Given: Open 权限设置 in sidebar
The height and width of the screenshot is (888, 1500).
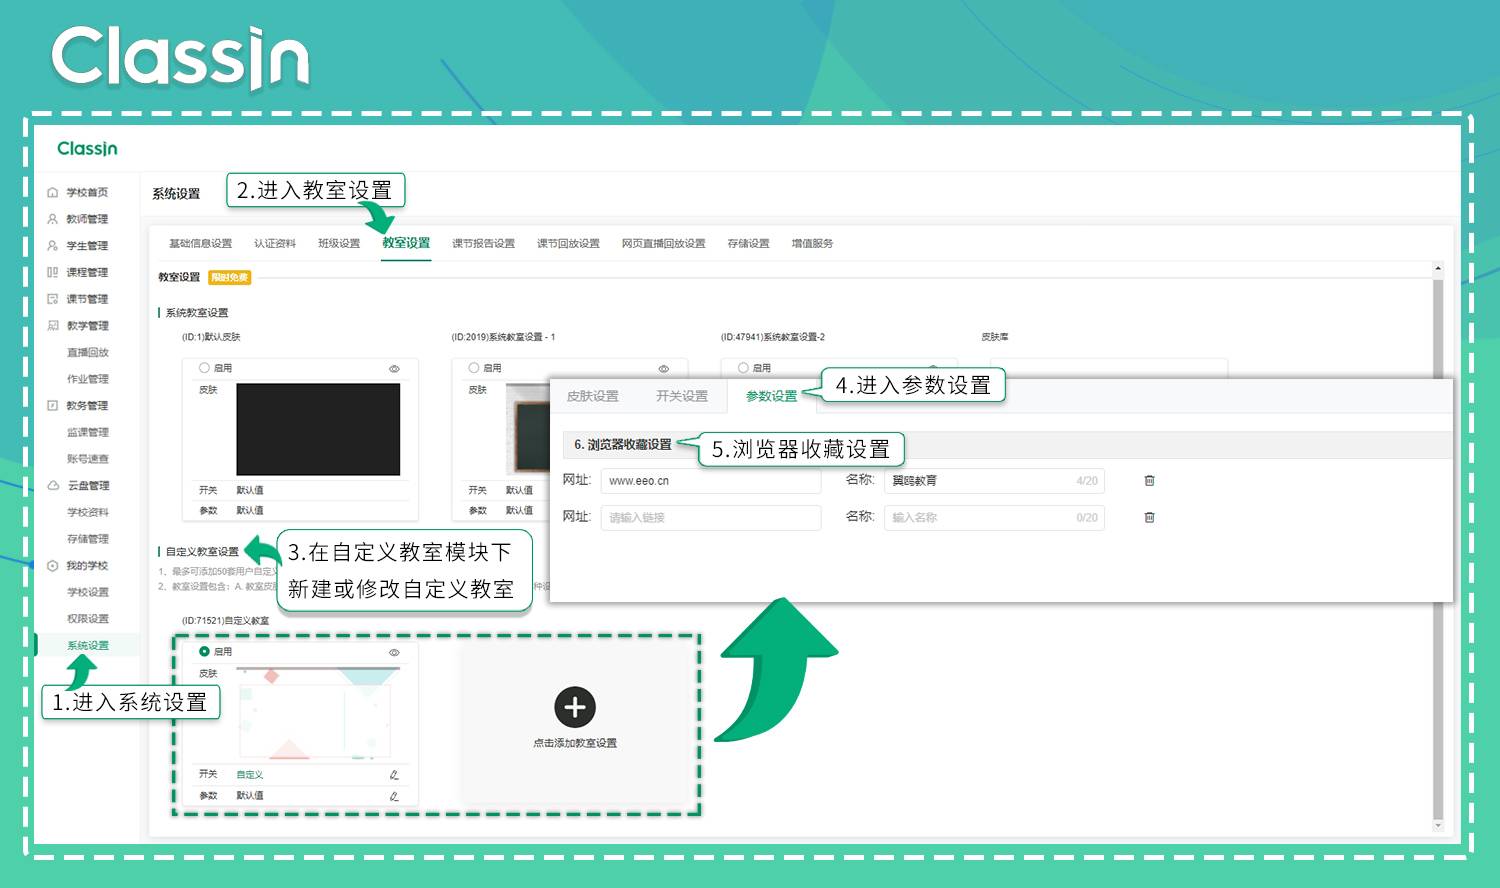Looking at the screenshot, I should (88, 619).
